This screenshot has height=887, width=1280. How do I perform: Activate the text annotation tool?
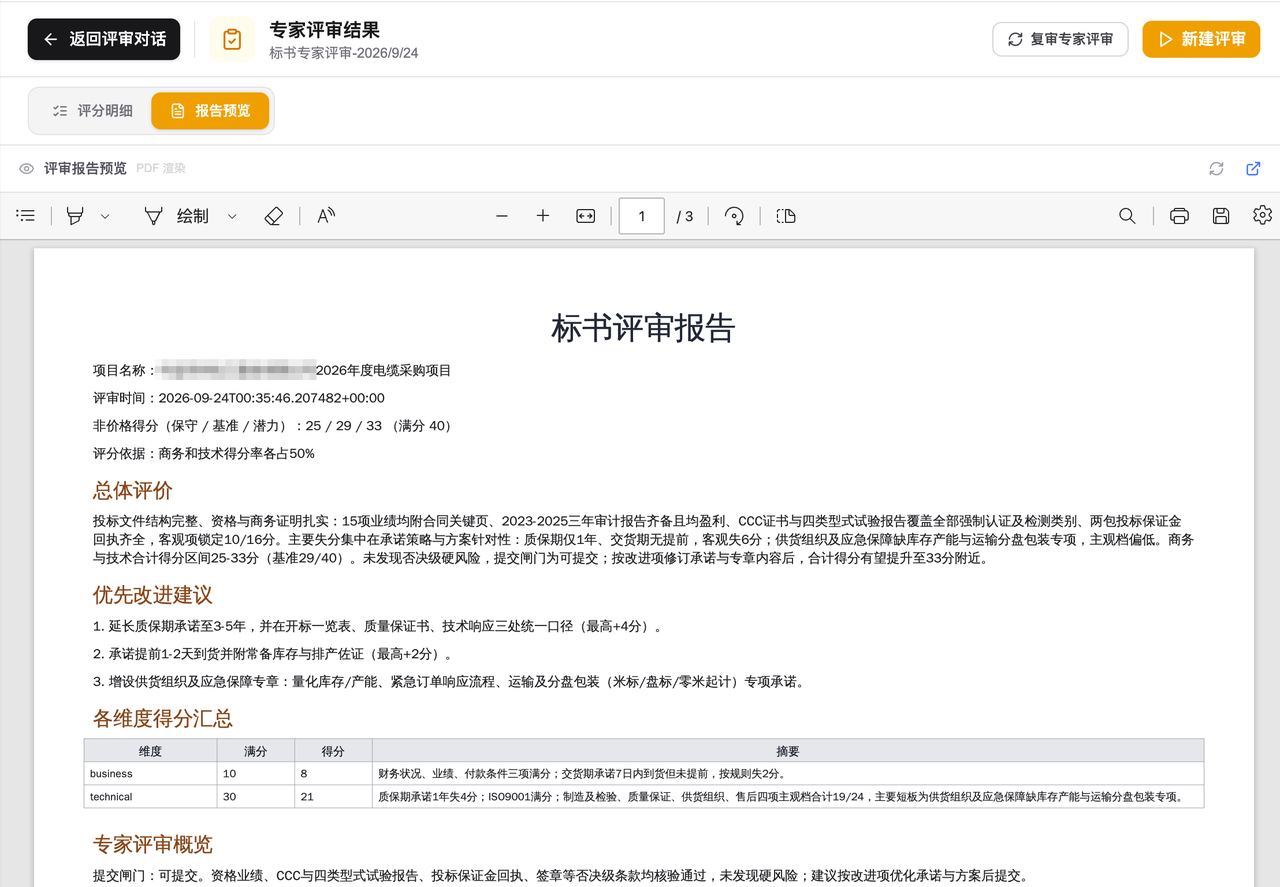[326, 216]
